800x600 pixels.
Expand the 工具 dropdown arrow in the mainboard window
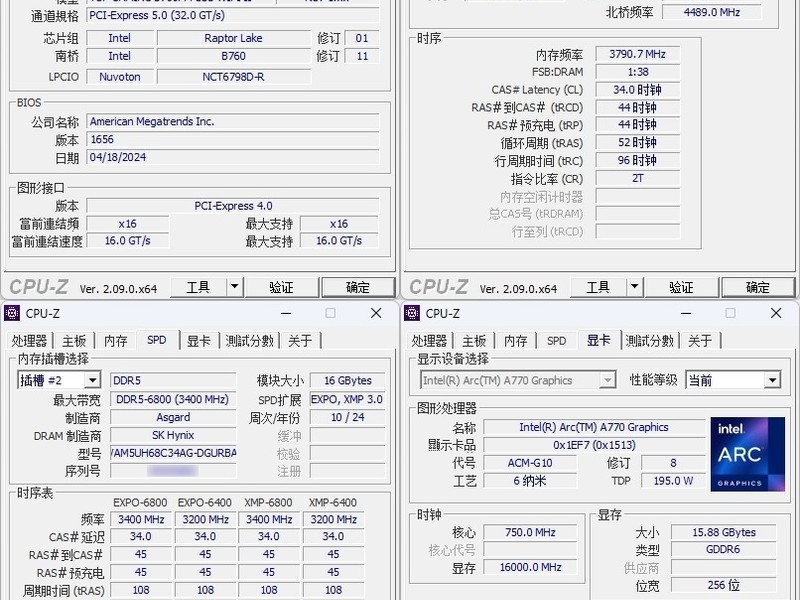(x=235, y=287)
